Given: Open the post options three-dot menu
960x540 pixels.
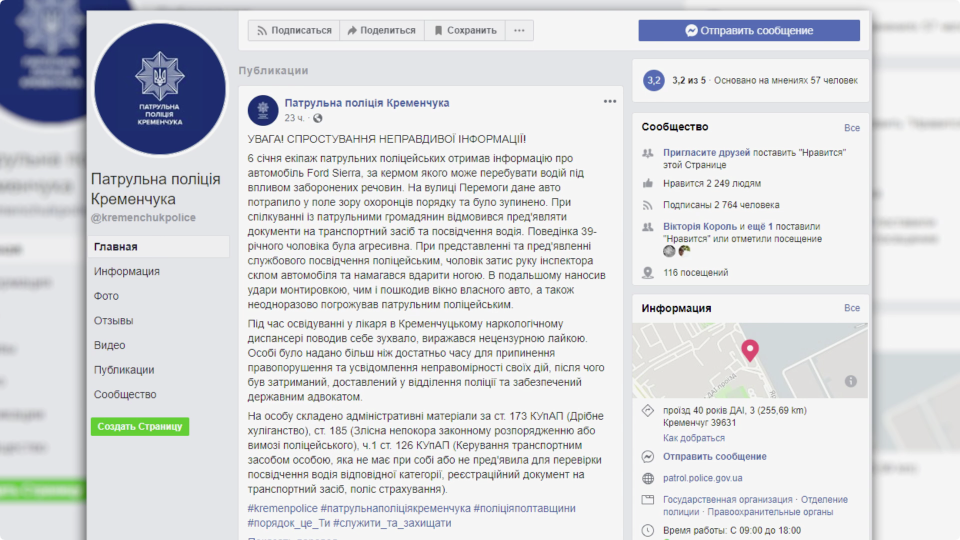Looking at the screenshot, I should (610, 102).
